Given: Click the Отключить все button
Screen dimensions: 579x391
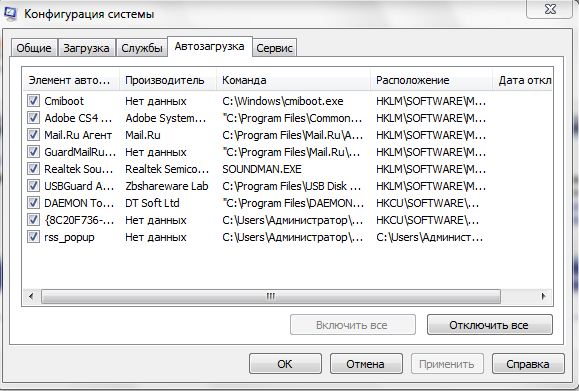Looking at the screenshot, I should [x=490, y=325].
